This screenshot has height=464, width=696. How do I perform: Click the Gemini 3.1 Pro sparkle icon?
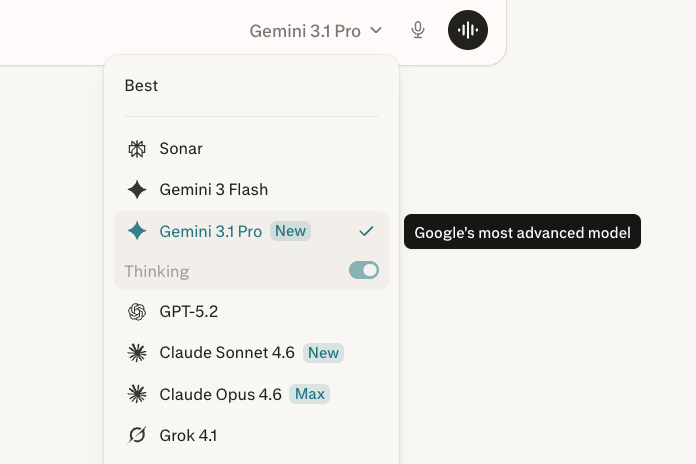(x=137, y=231)
